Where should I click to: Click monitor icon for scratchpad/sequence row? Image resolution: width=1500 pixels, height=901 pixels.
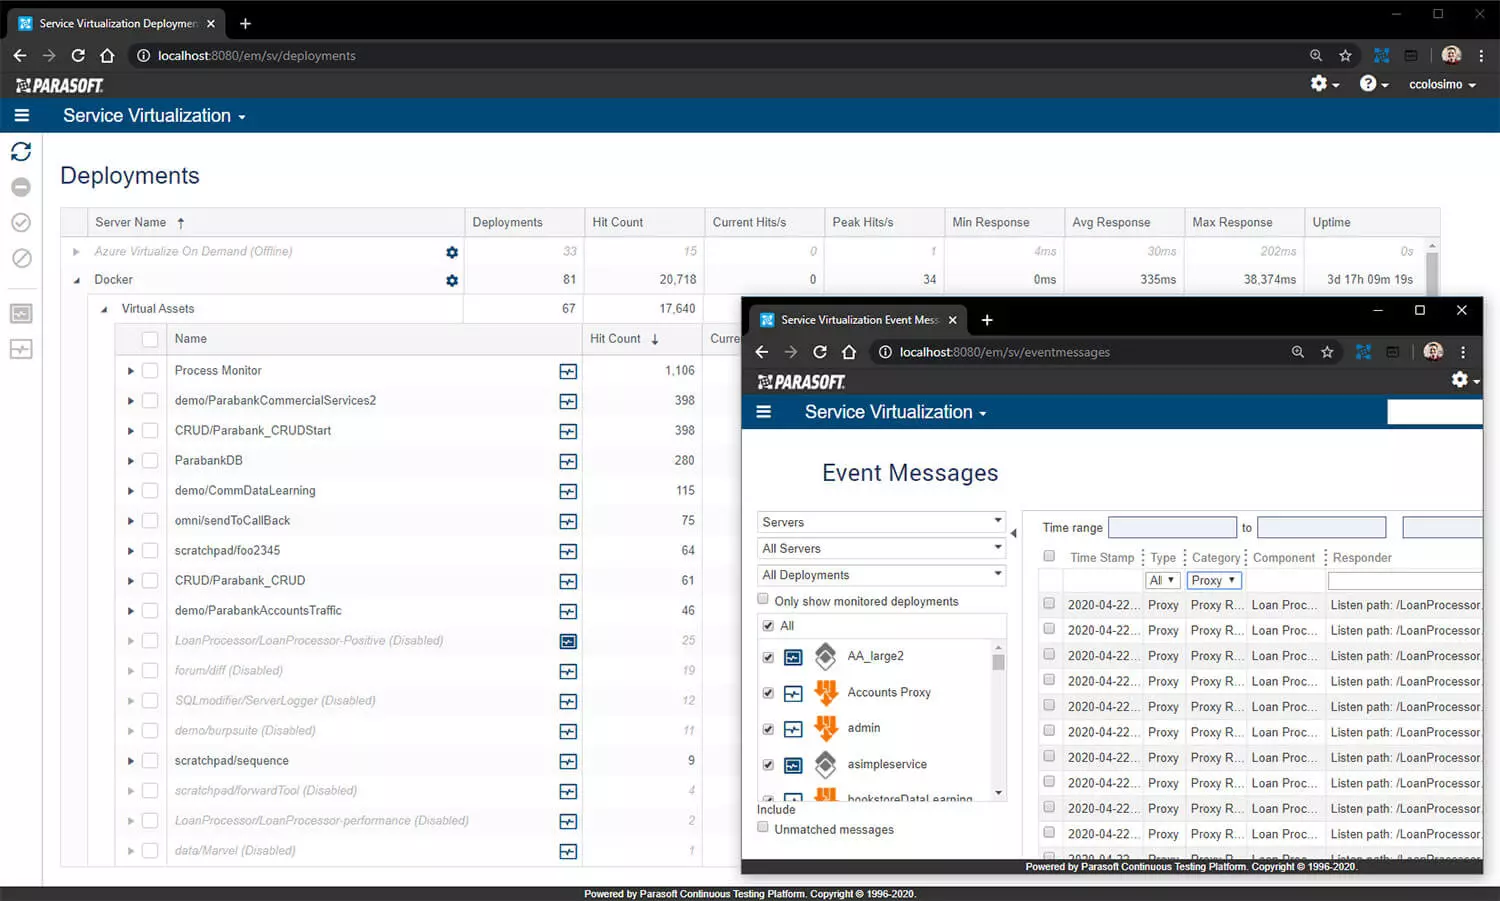pyautogui.click(x=568, y=761)
